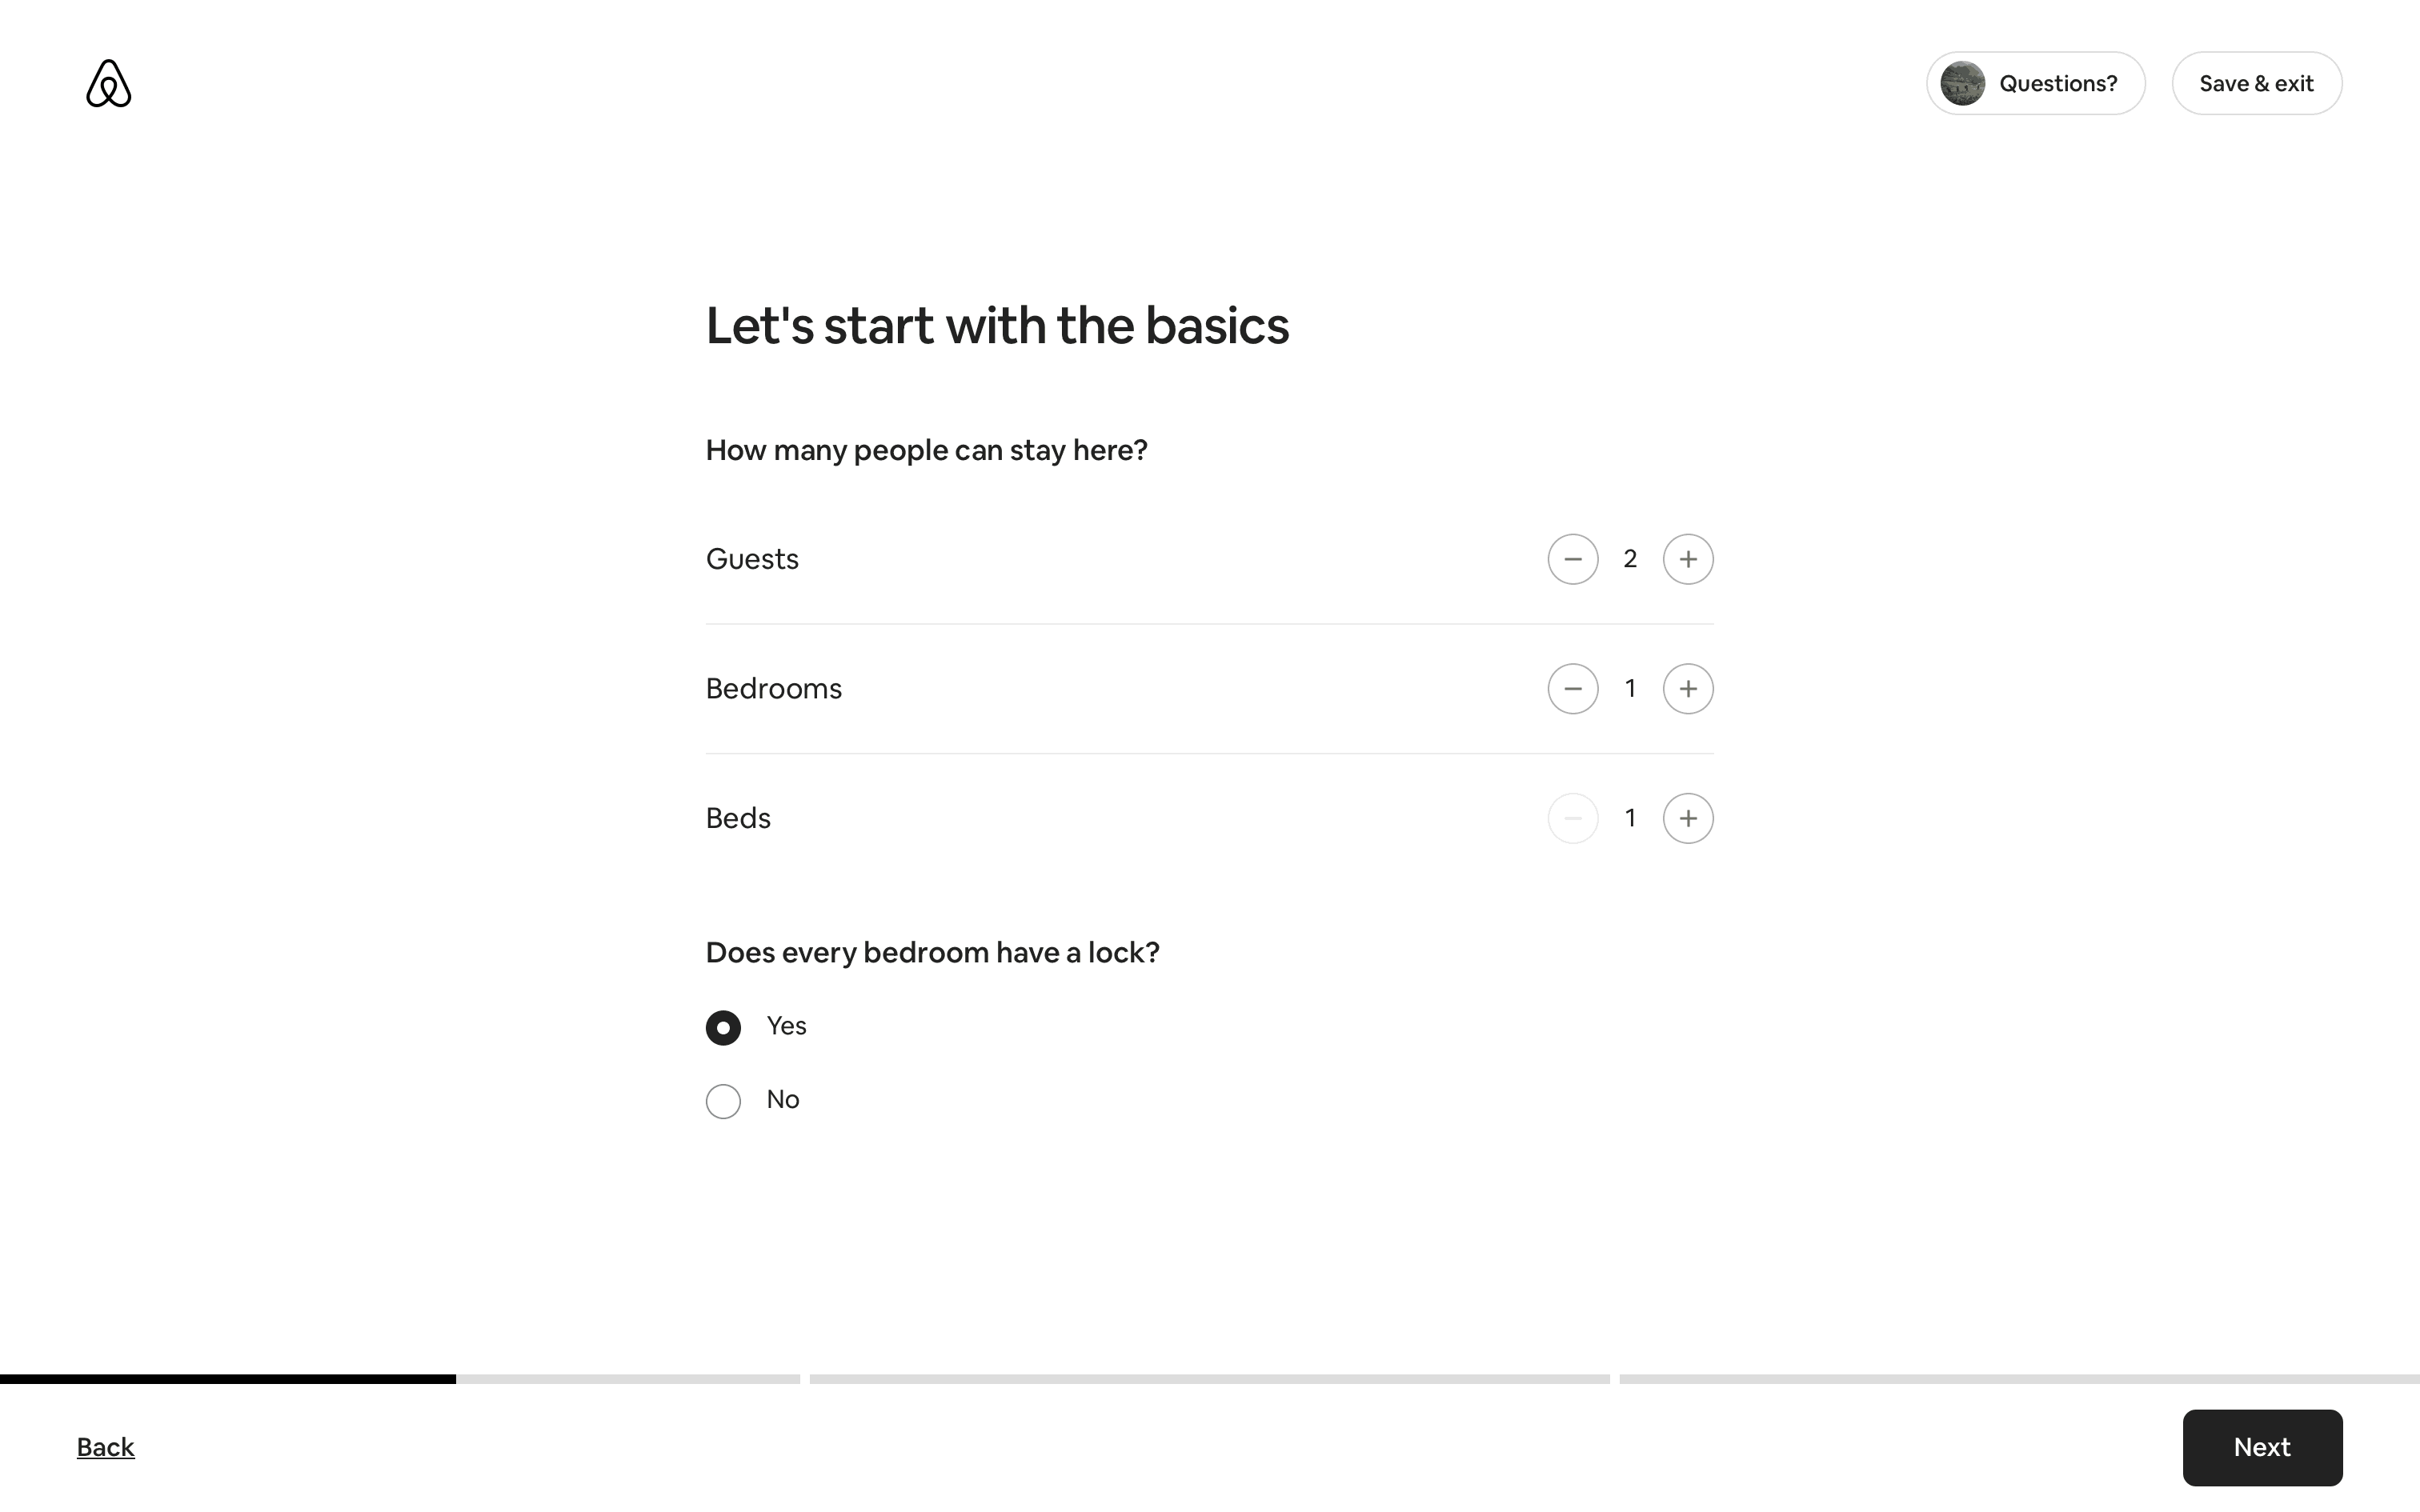This screenshot has height=1512, width=2420.
Task: Click the Bedrooms count value 1
Action: pyautogui.click(x=1630, y=689)
